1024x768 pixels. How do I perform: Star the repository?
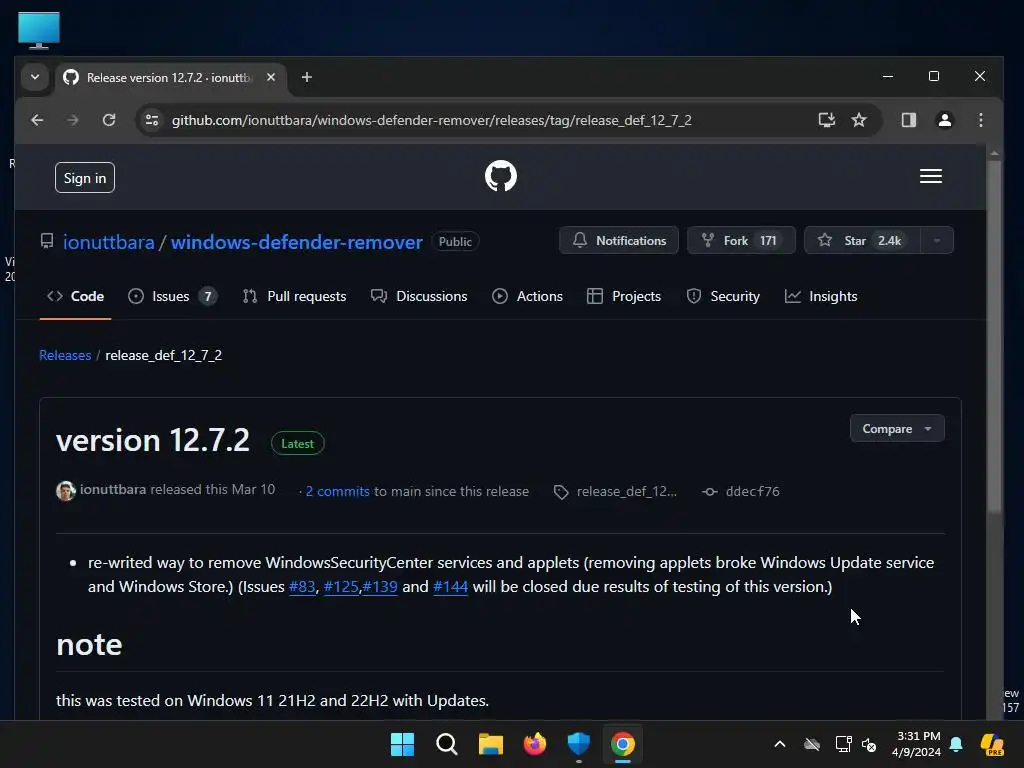(x=862, y=240)
